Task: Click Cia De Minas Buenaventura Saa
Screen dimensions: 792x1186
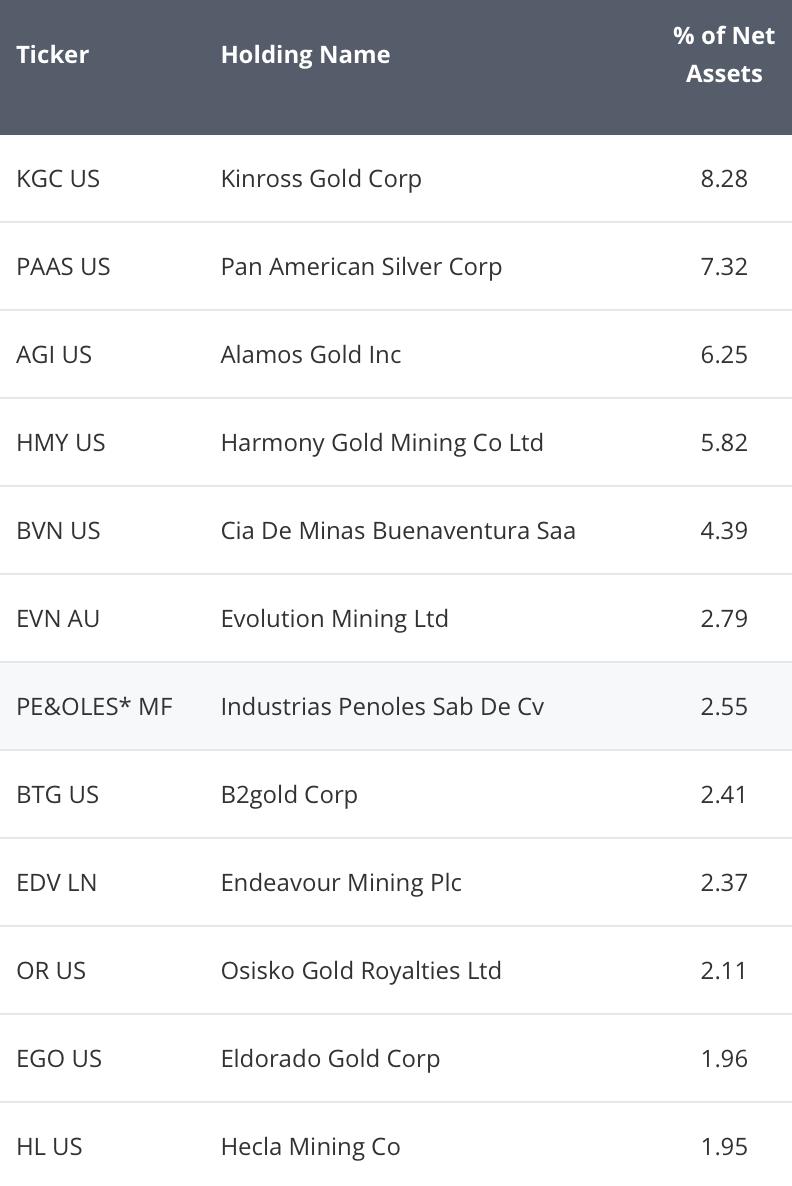Action: (398, 530)
